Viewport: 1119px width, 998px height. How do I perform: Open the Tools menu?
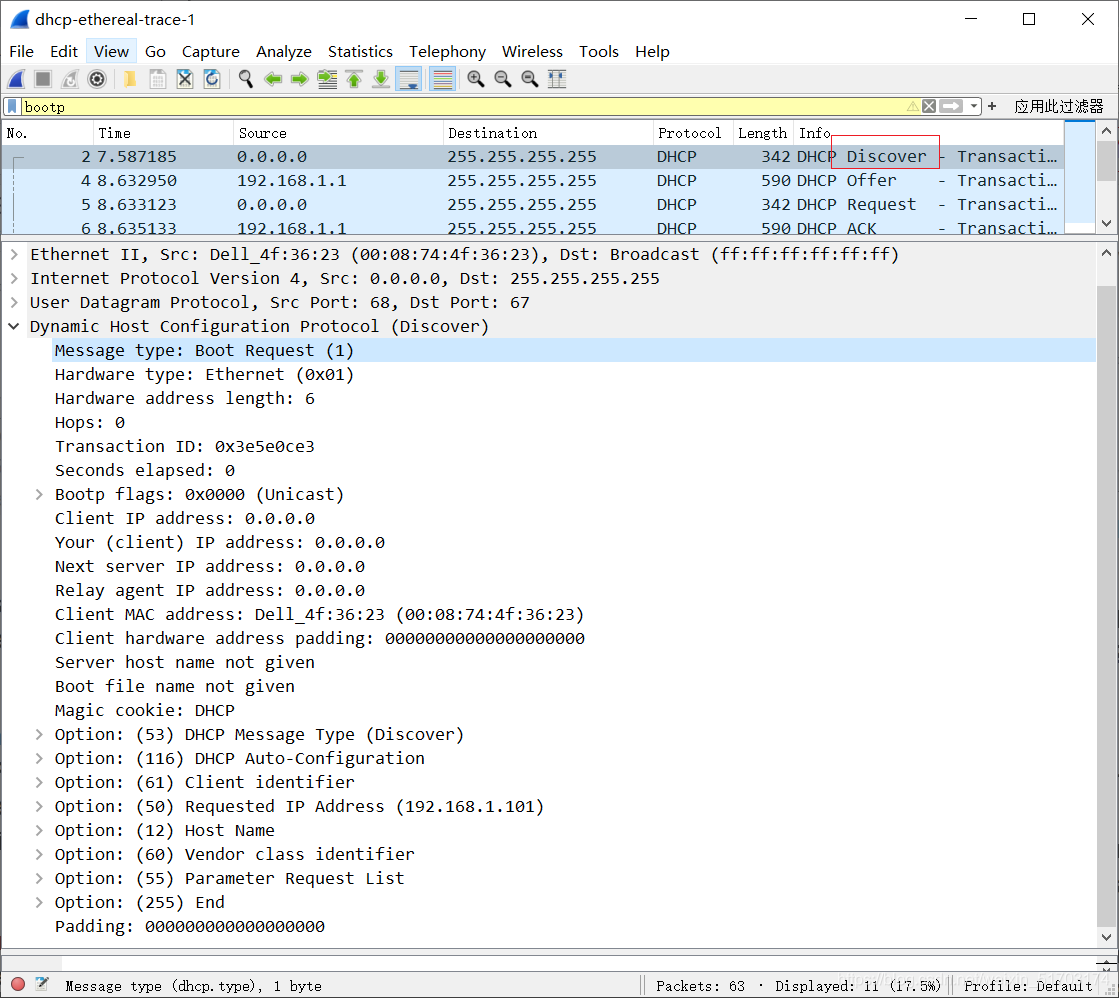pos(599,51)
